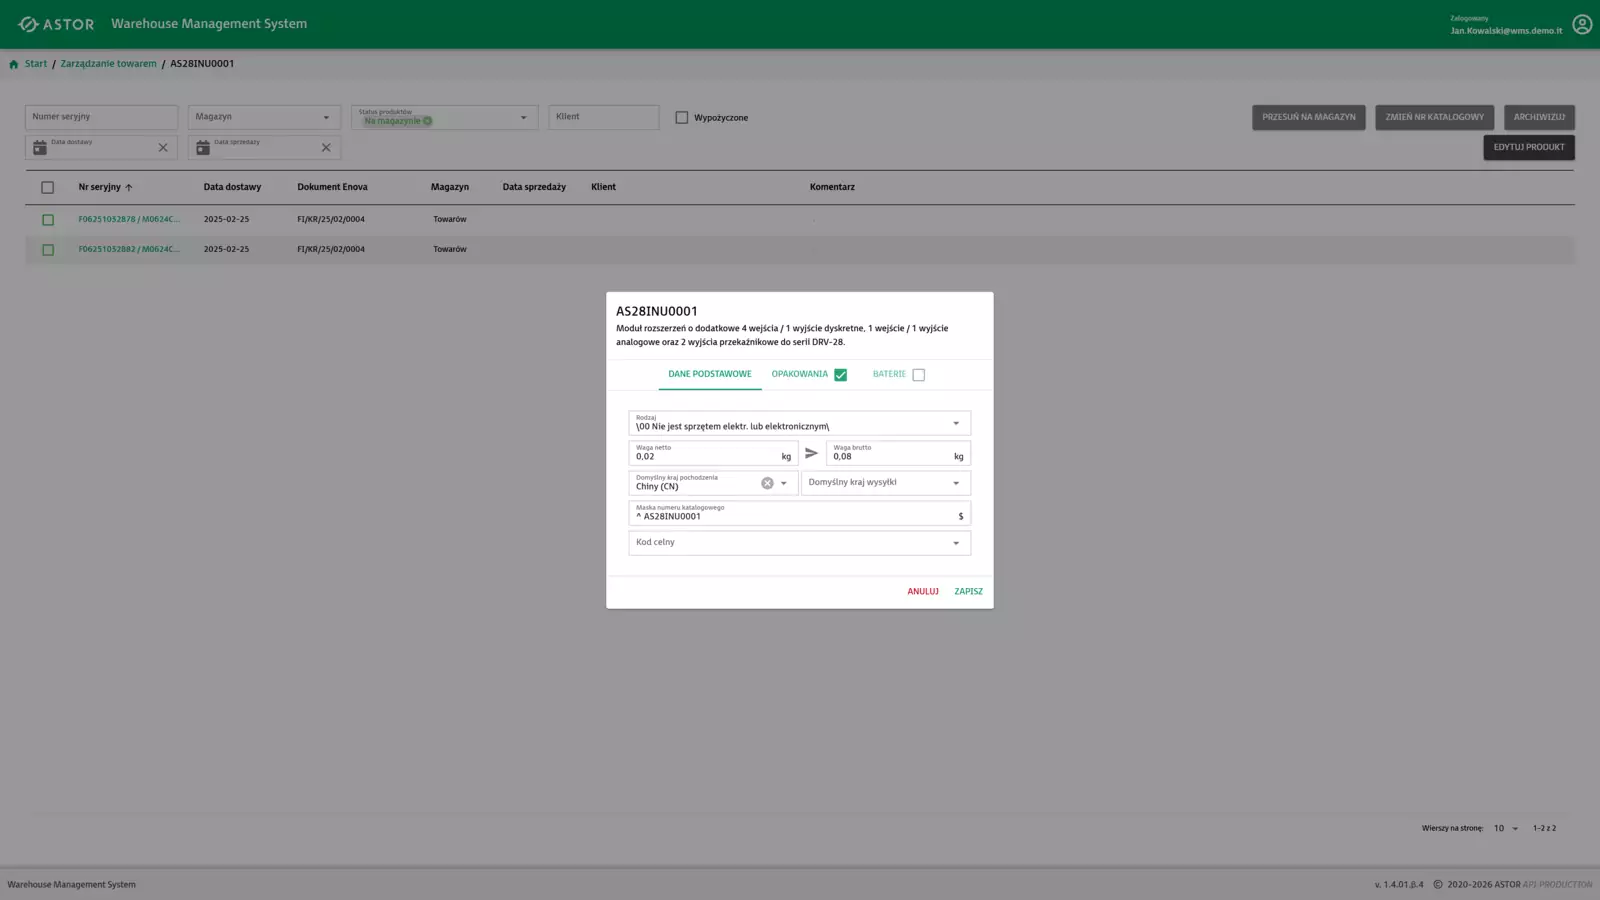Open the Data sprzedaży calendar picker
The width and height of the screenshot is (1600, 900).
coord(203,148)
